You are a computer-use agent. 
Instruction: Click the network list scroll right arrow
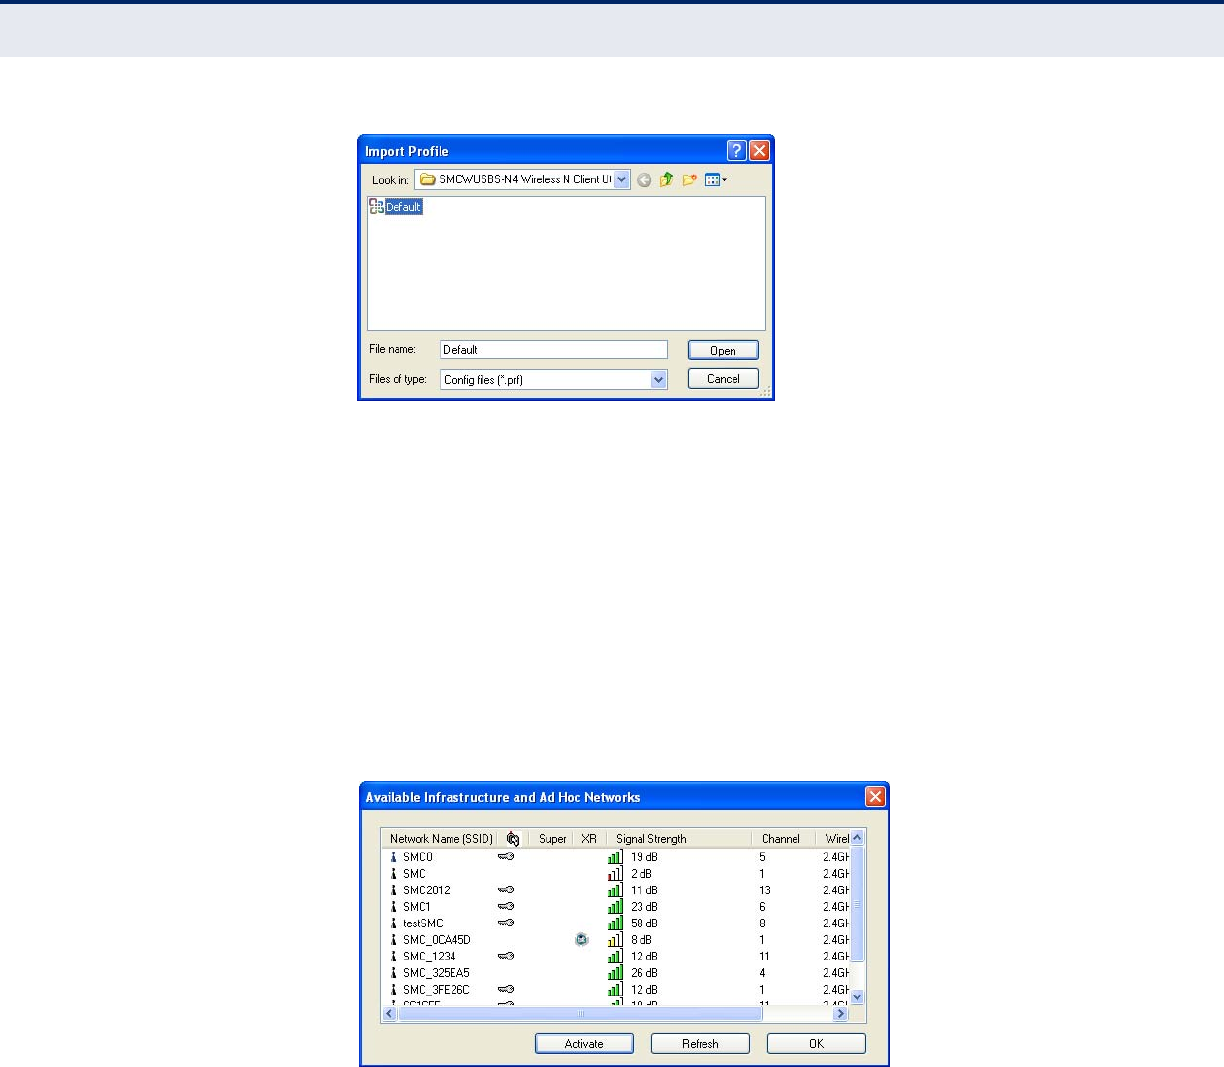841,1014
